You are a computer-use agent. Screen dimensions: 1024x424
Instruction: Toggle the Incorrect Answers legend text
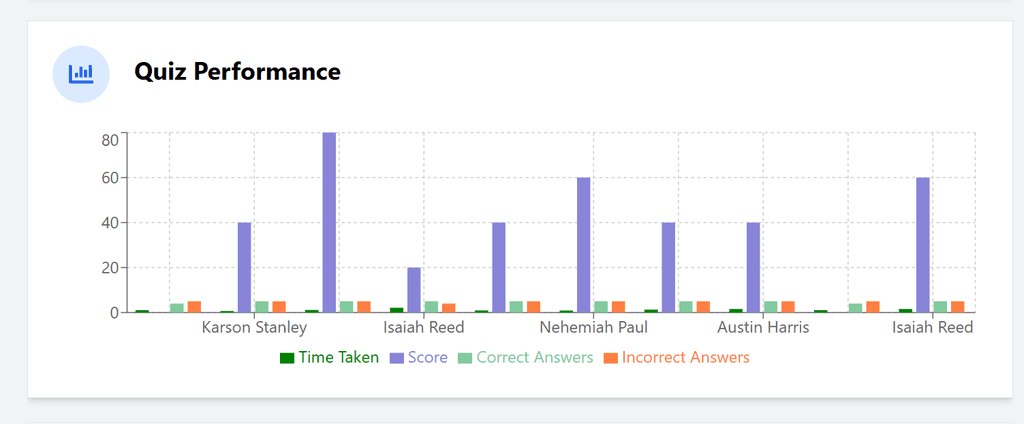pos(685,358)
